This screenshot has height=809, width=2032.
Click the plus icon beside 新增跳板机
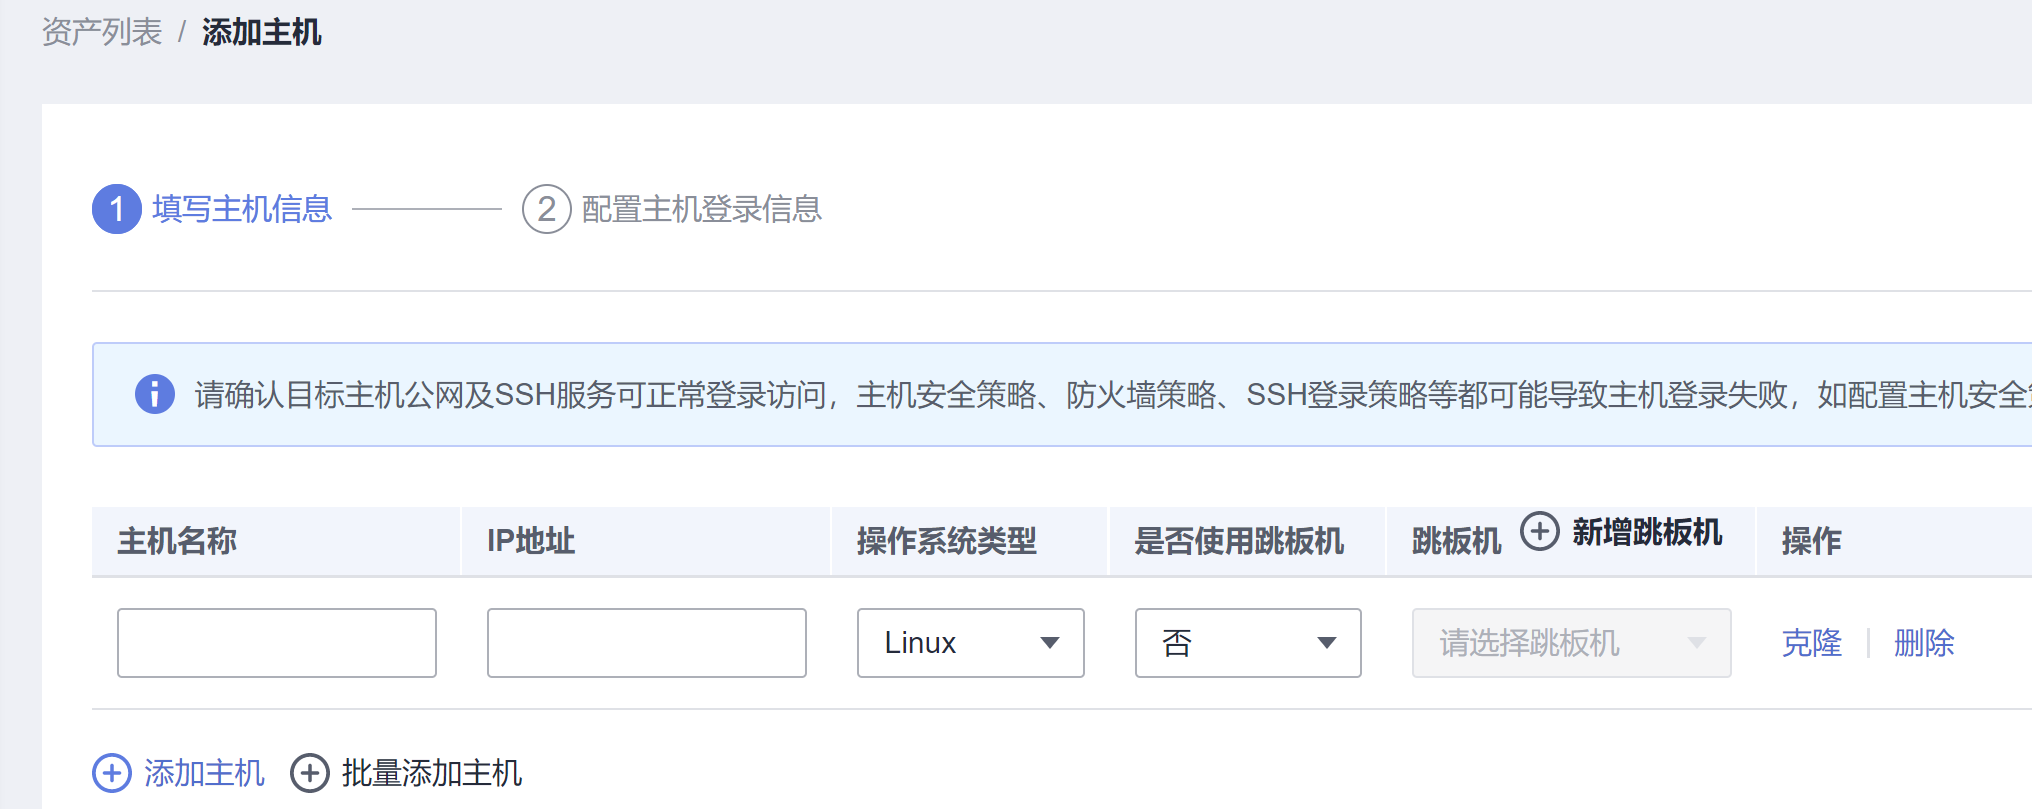(1540, 531)
